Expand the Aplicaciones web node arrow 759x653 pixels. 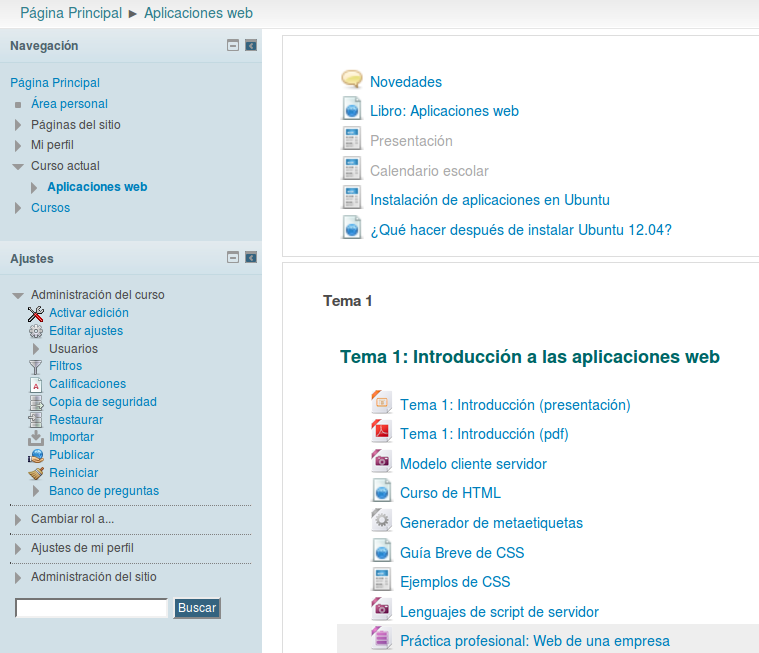point(34,187)
